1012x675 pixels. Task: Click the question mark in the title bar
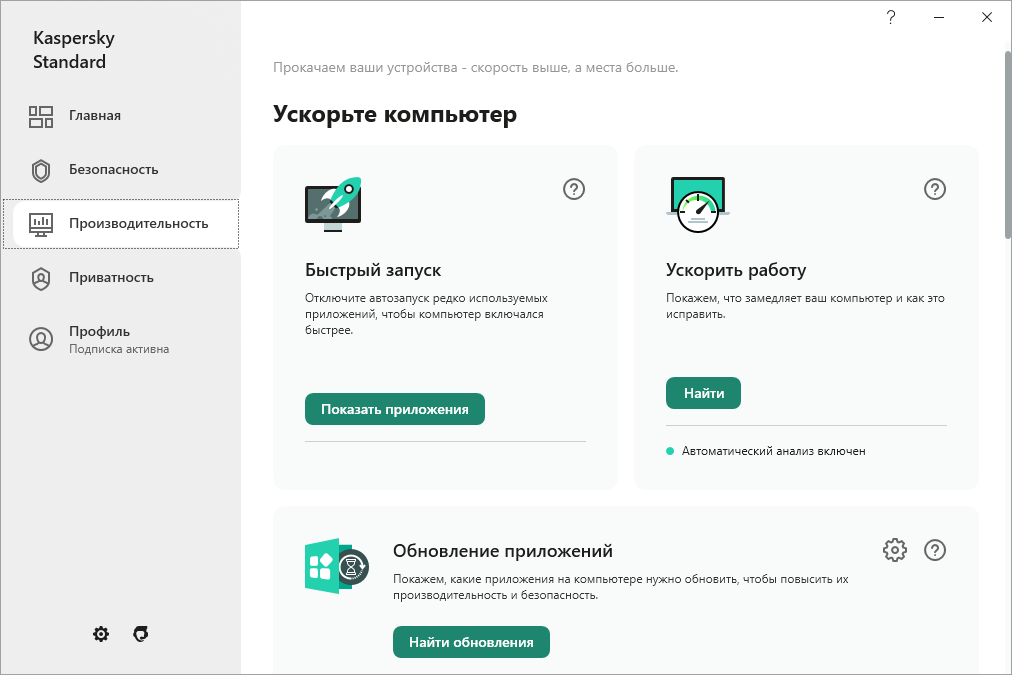[x=889, y=17]
